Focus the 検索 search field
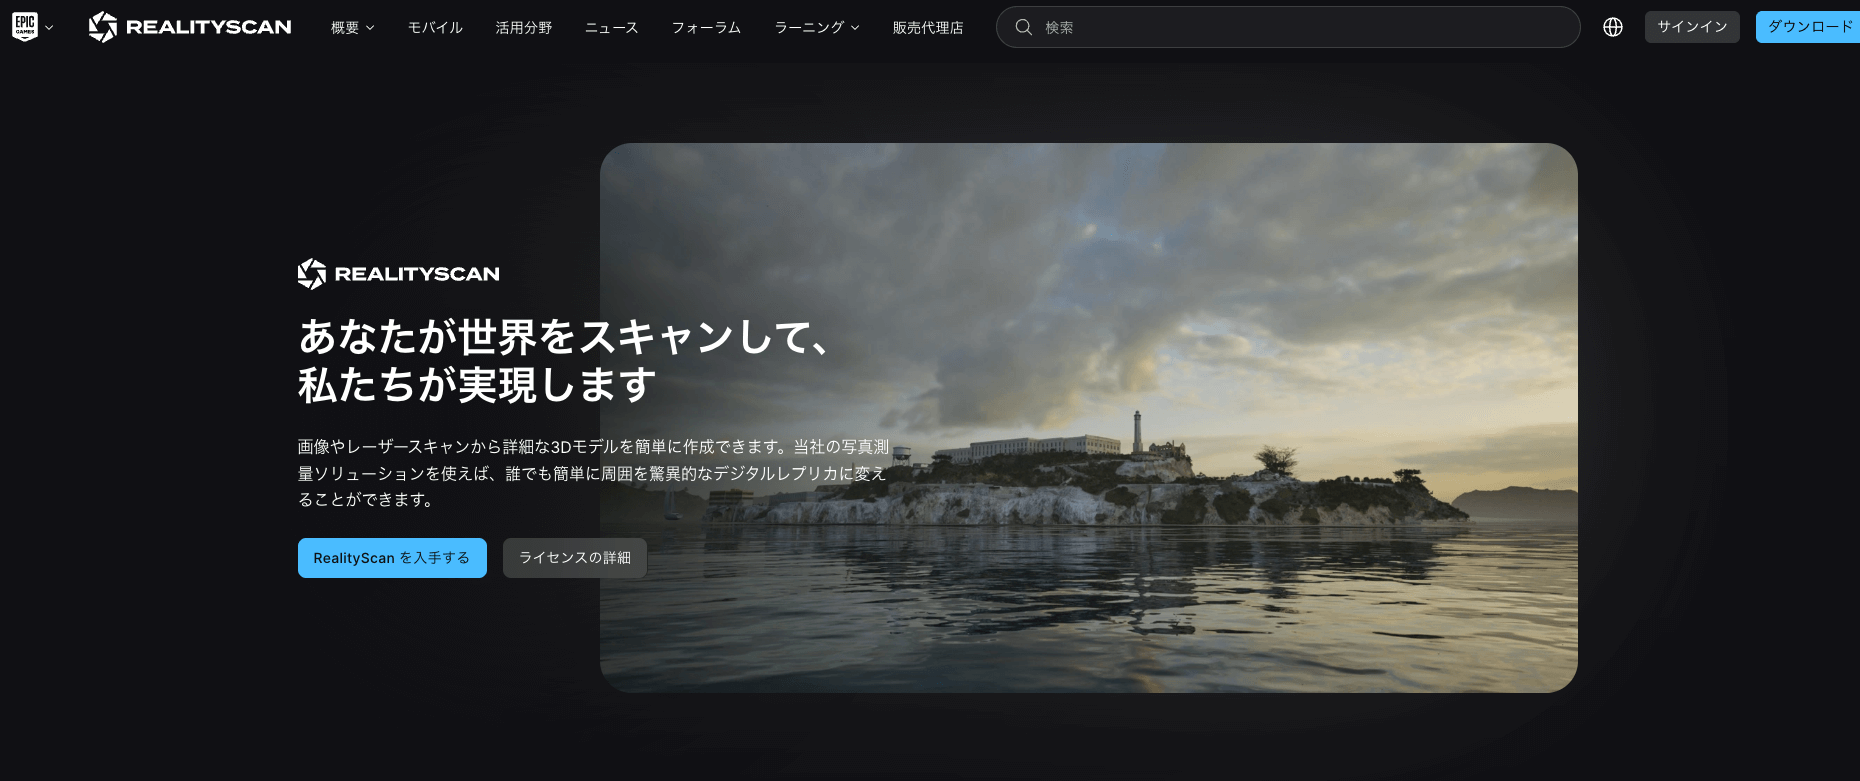 (x=1288, y=27)
